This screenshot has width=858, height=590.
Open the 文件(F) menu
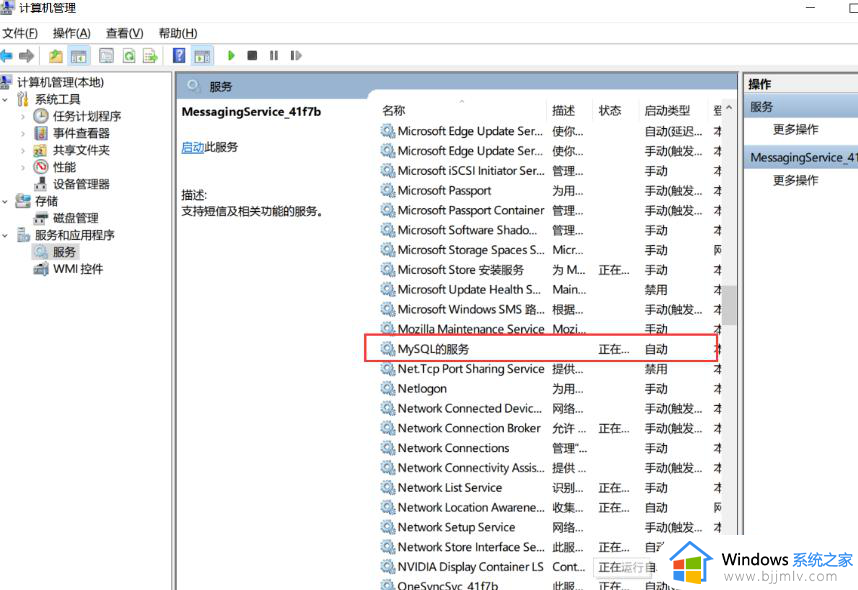pos(20,33)
